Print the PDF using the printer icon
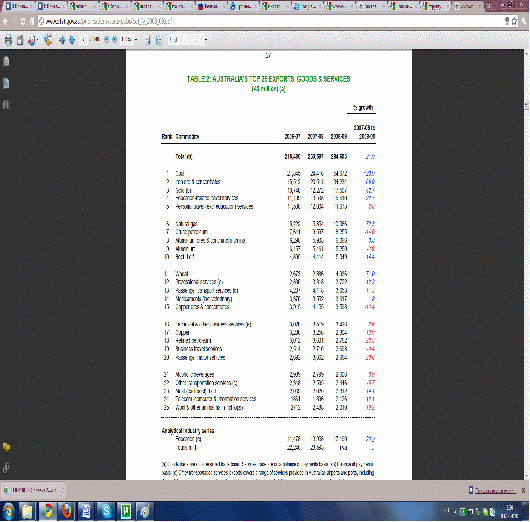The width and height of the screenshot is (530, 522). (x=8, y=40)
